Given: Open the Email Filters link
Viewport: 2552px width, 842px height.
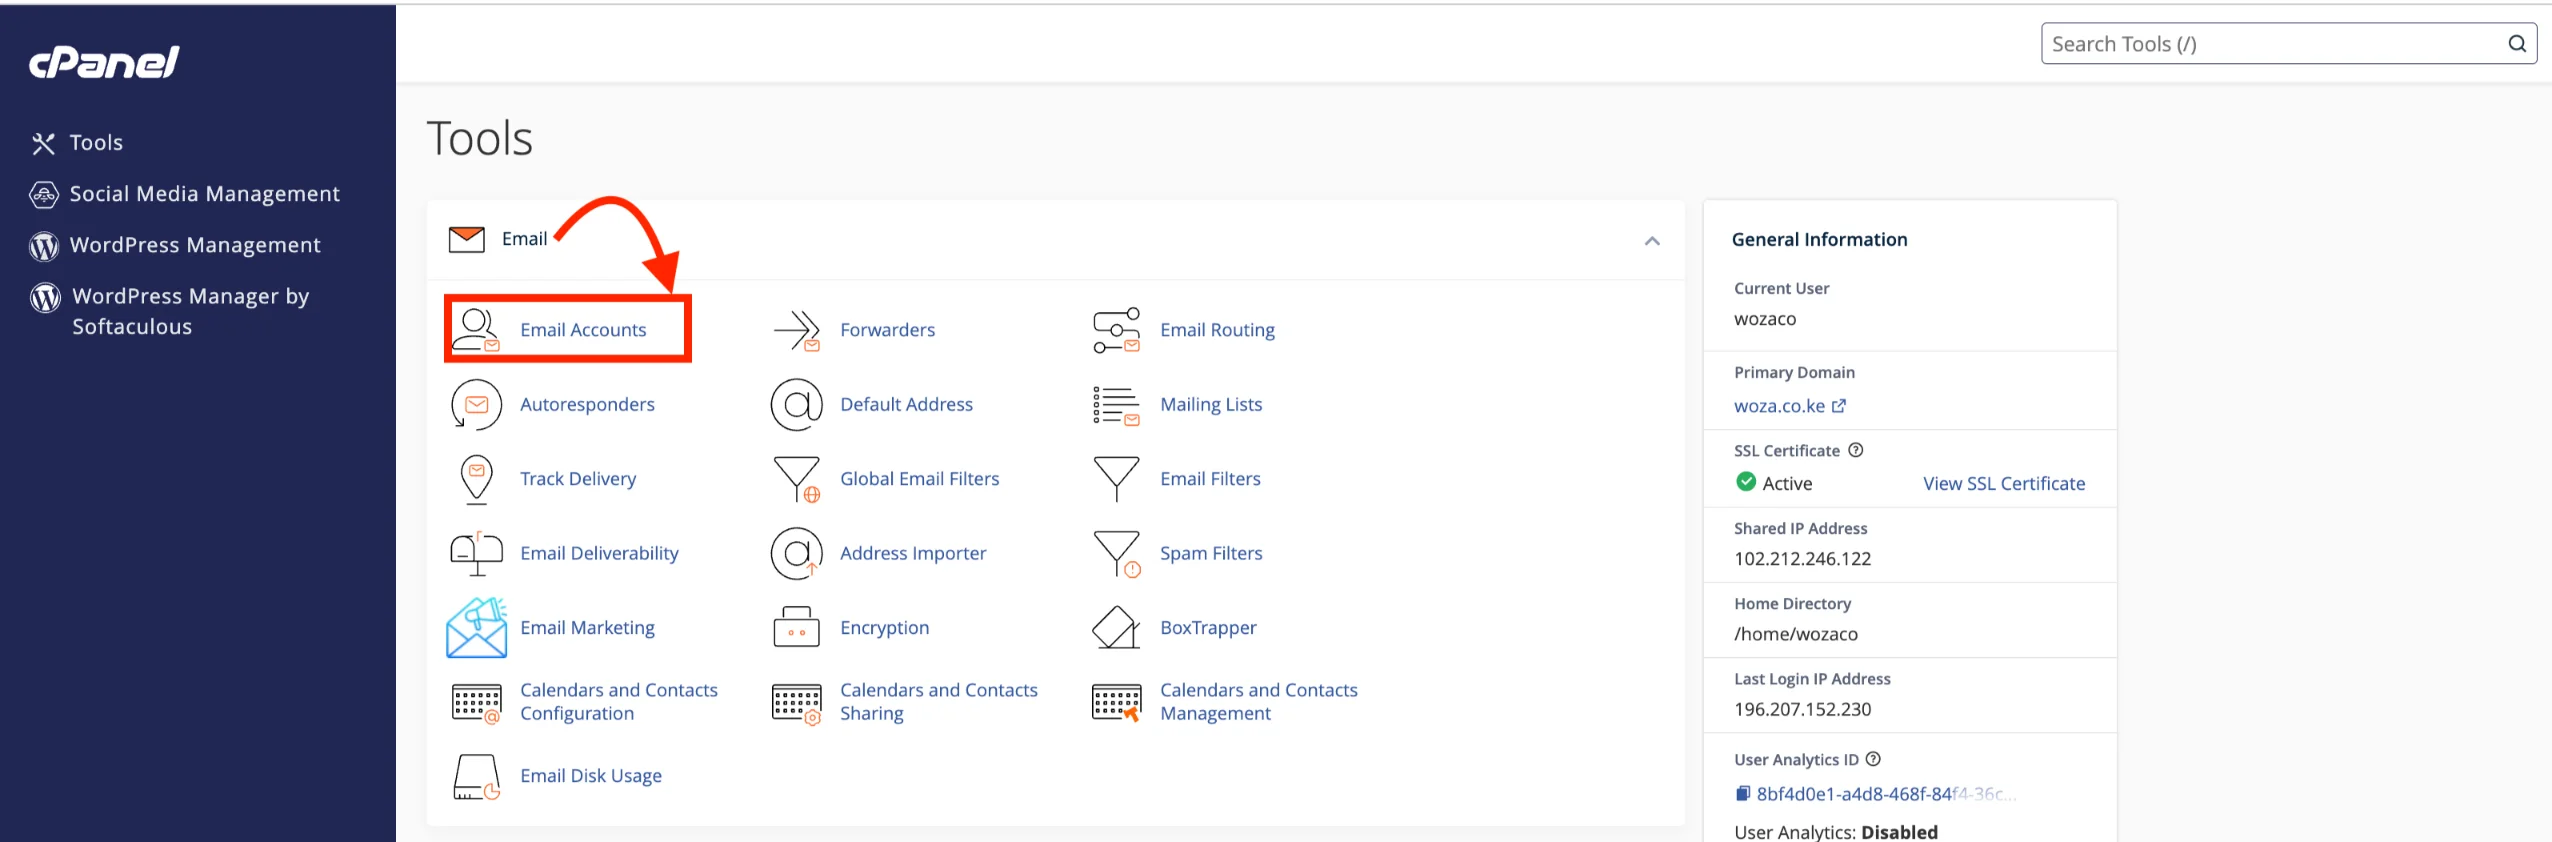Looking at the screenshot, I should coord(1210,479).
